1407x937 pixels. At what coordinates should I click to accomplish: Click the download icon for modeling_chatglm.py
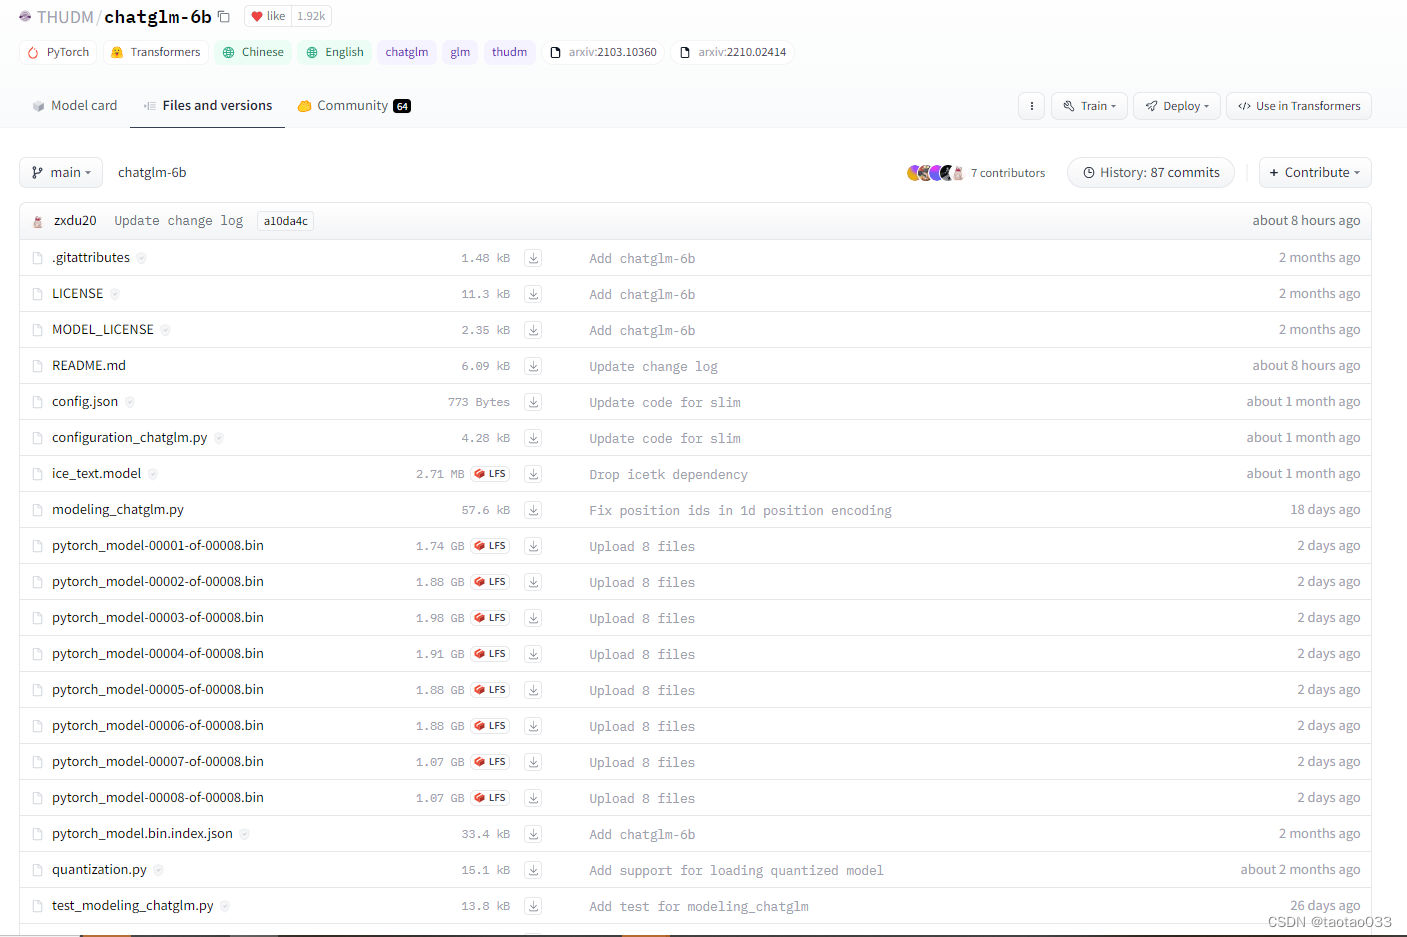pyautogui.click(x=533, y=509)
